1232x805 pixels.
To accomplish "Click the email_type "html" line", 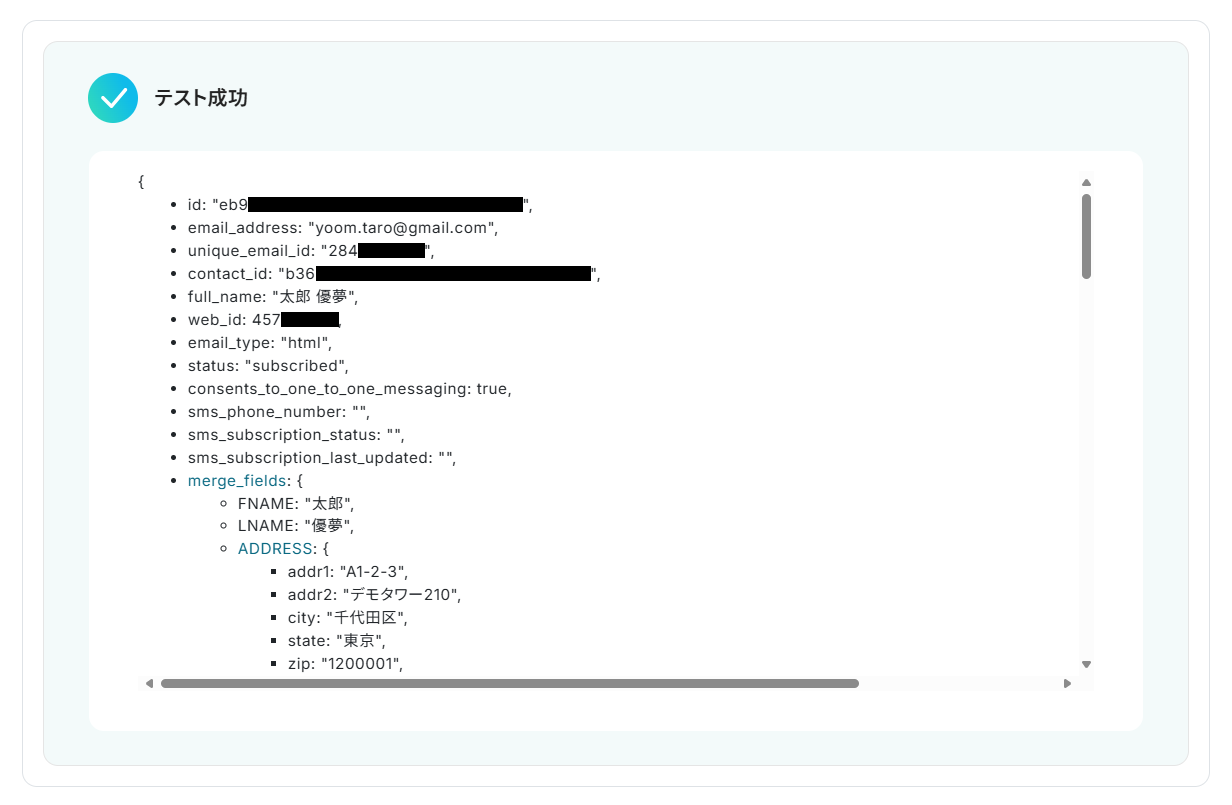I will click(260, 343).
